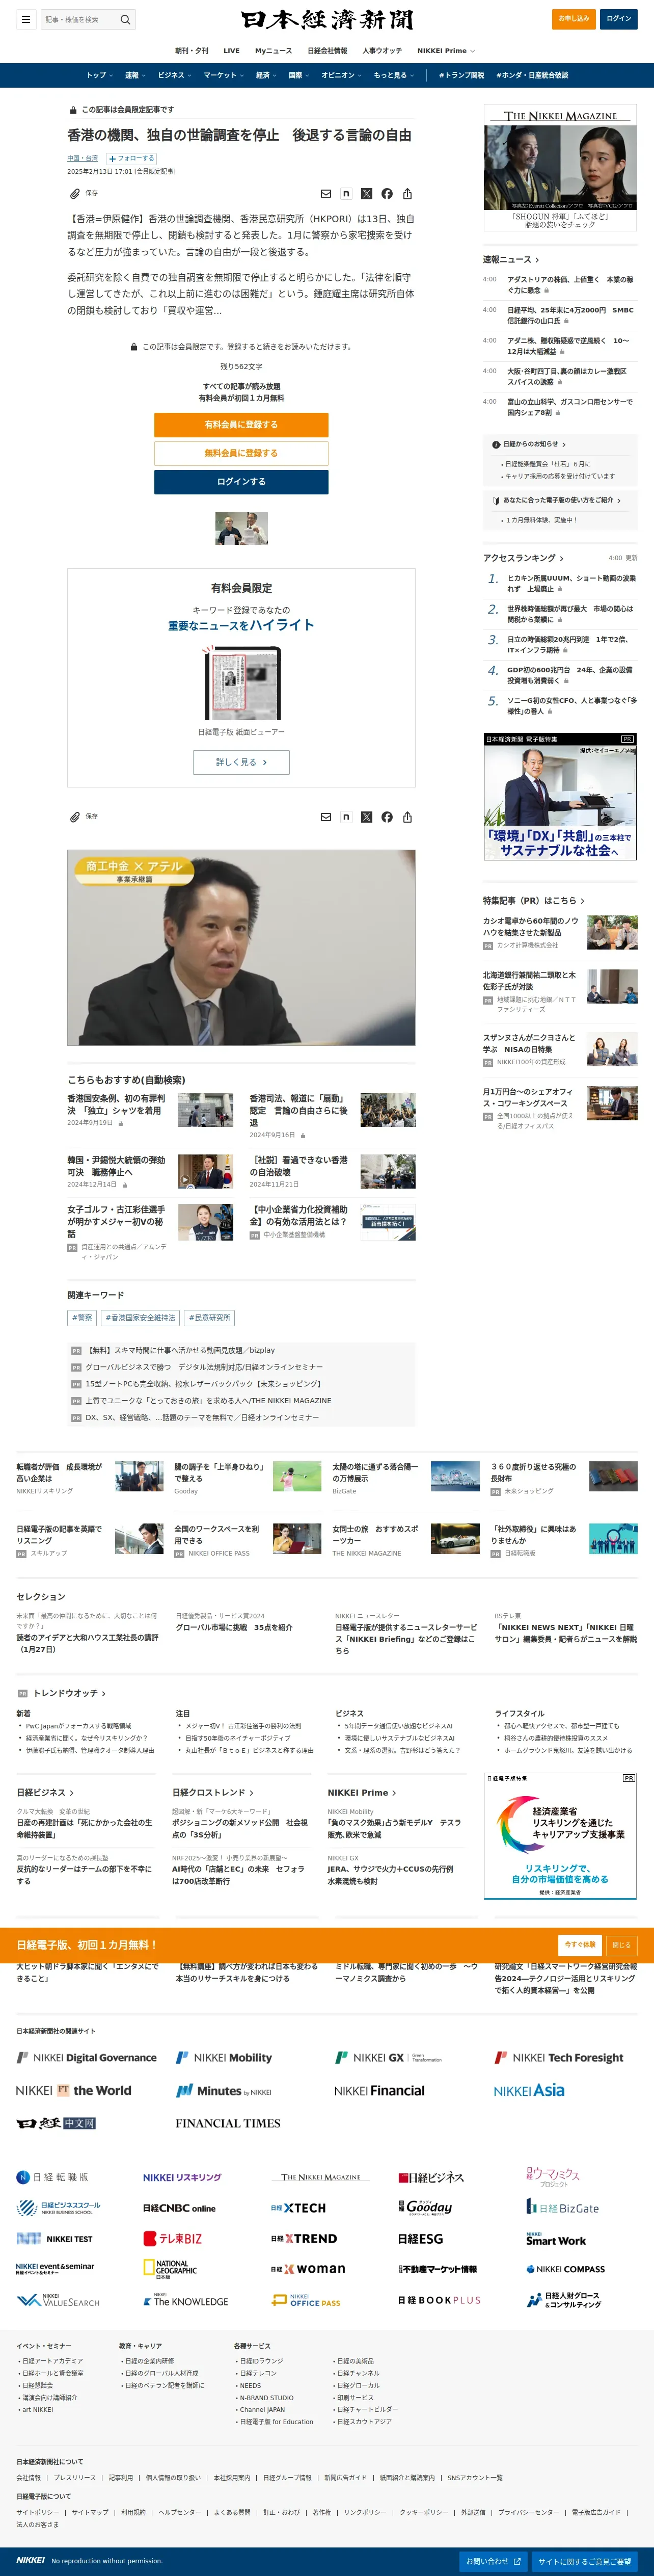The width and height of the screenshot is (654, 2576).
Task: Expand もっと見る navigation dropdown
Action: (x=393, y=75)
